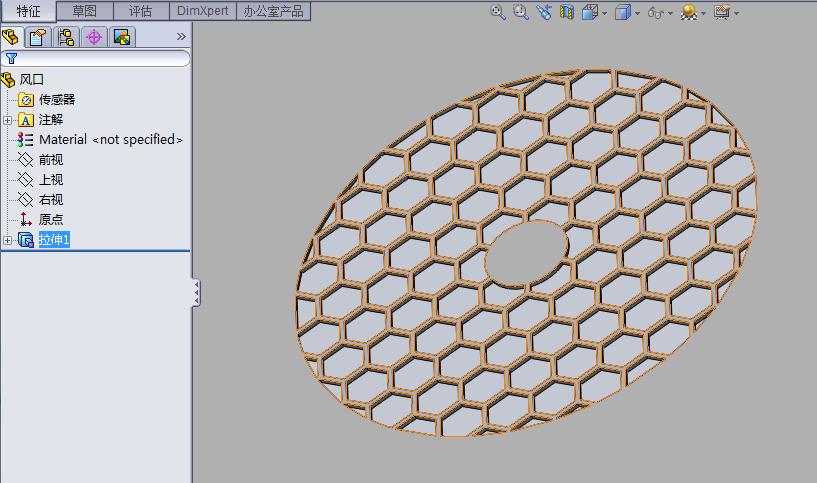Click the View Orientation cube icon

[589, 12]
